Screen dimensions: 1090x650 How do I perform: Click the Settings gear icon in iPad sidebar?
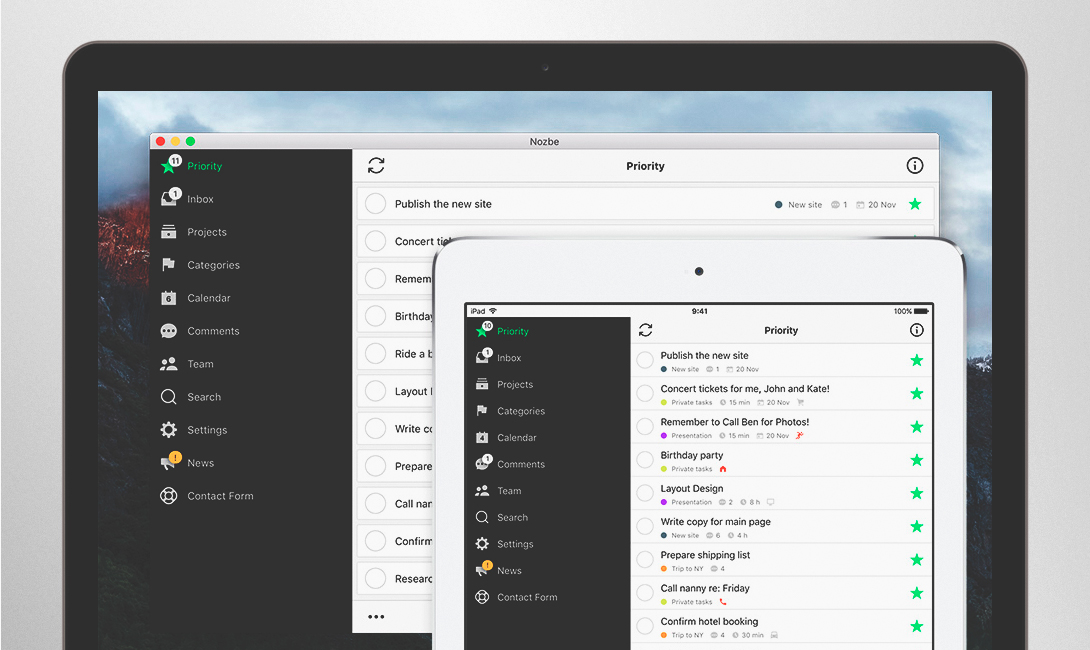(x=482, y=544)
